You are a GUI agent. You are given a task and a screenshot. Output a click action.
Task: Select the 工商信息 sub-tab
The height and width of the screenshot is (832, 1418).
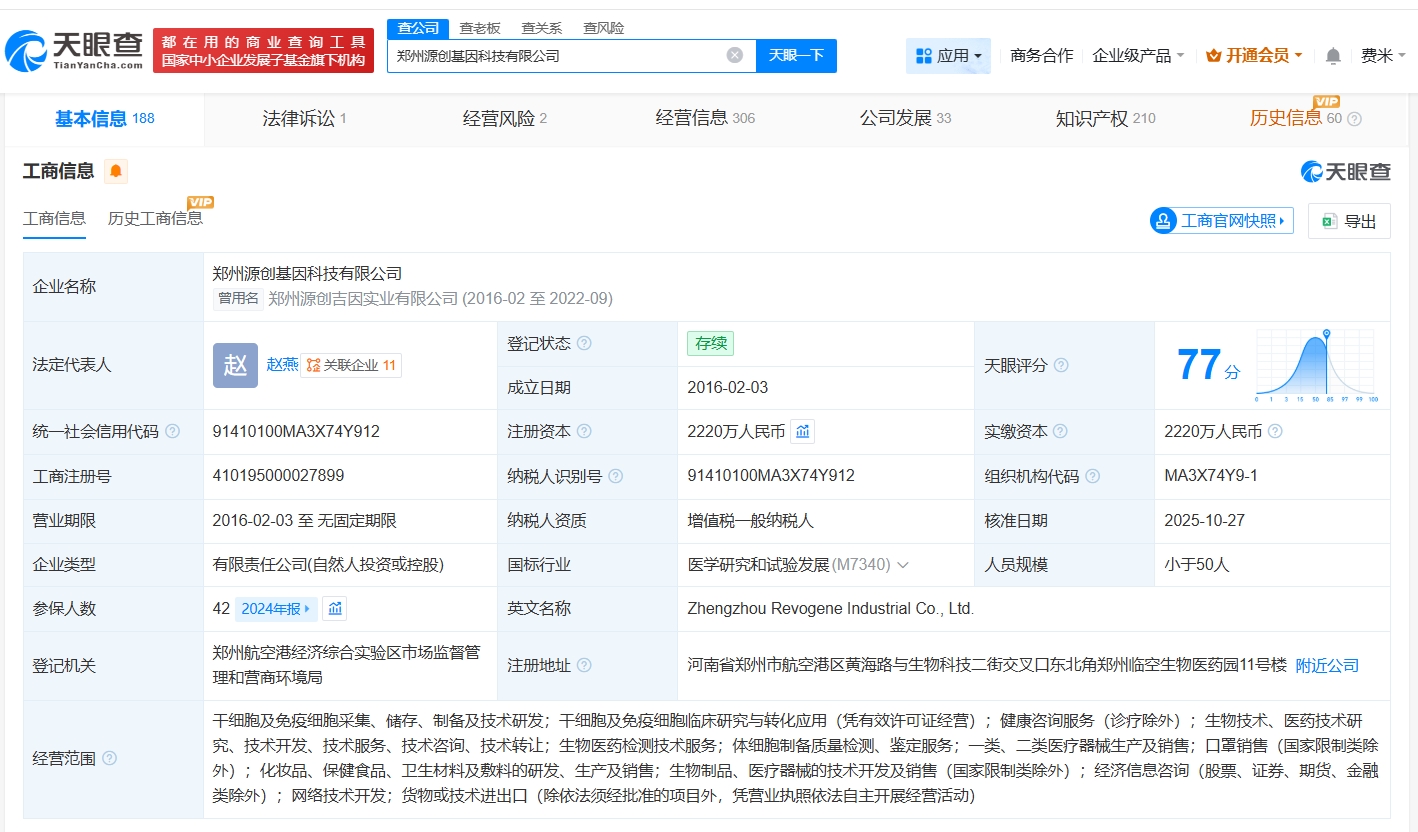coord(54,218)
